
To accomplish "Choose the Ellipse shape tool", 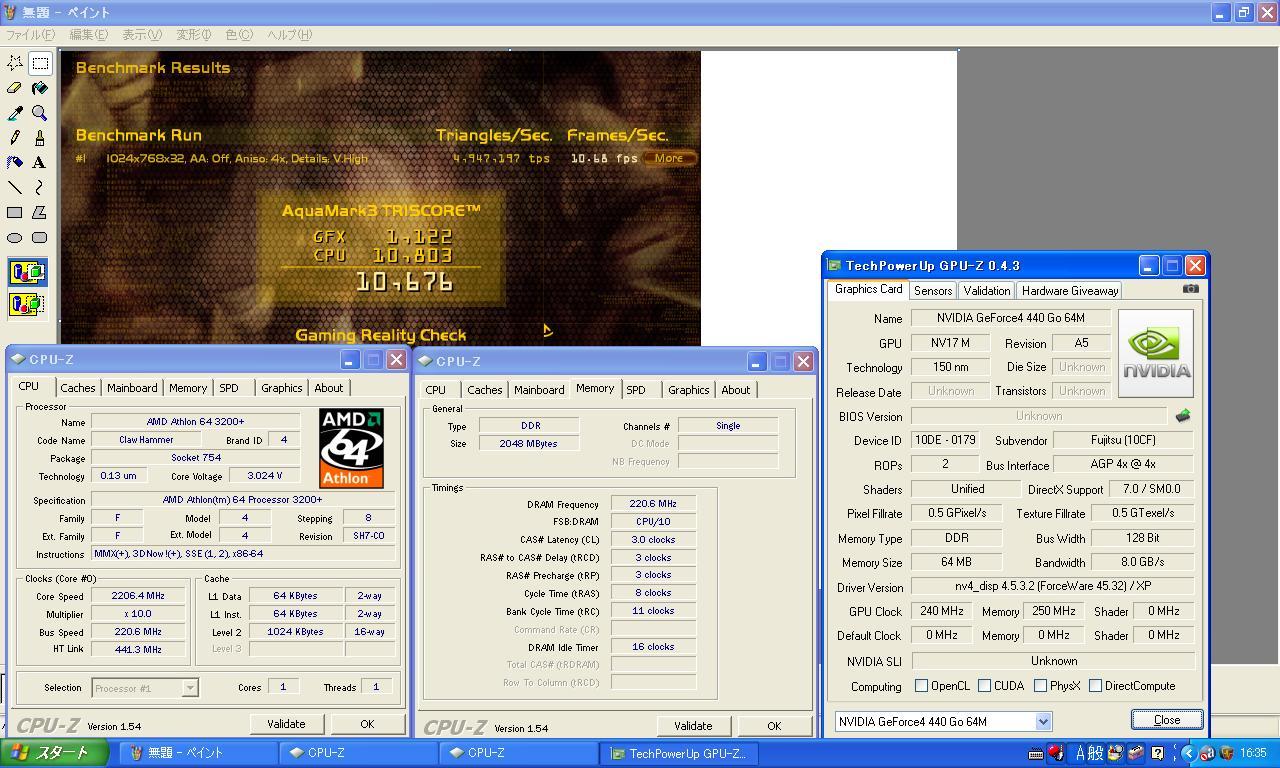I will [15, 238].
